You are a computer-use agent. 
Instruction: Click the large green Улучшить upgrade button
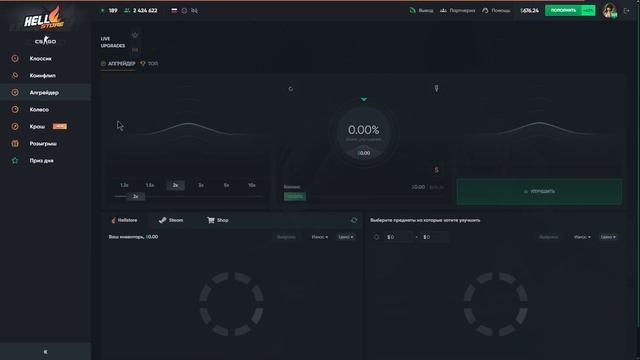tap(539, 191)
